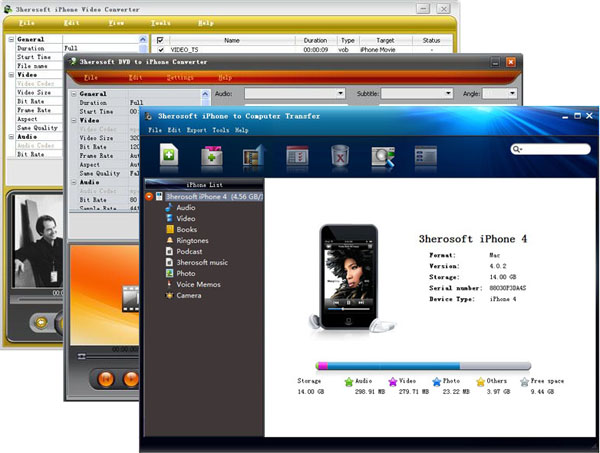
Task: Click the blue Photo star legend icon
Action: [437, 381]
